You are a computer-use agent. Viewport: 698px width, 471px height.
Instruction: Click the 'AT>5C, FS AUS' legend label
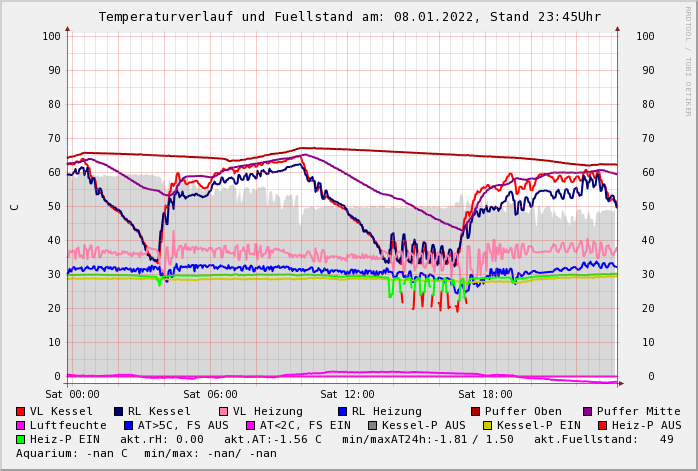183,425
